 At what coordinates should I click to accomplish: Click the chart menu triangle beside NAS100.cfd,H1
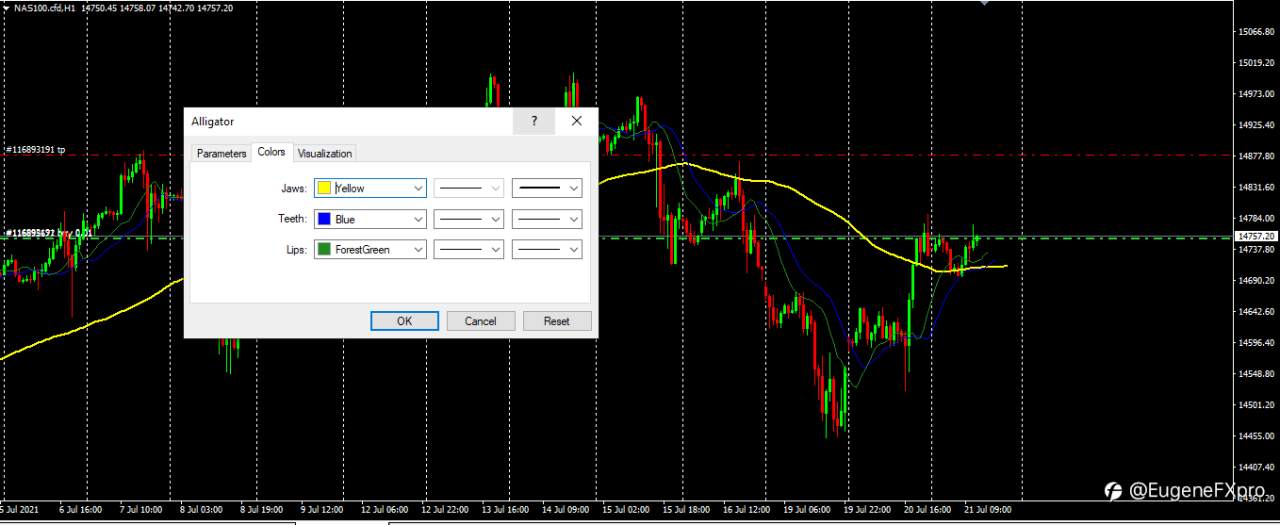pyautogui.click(x=5, y=6)
